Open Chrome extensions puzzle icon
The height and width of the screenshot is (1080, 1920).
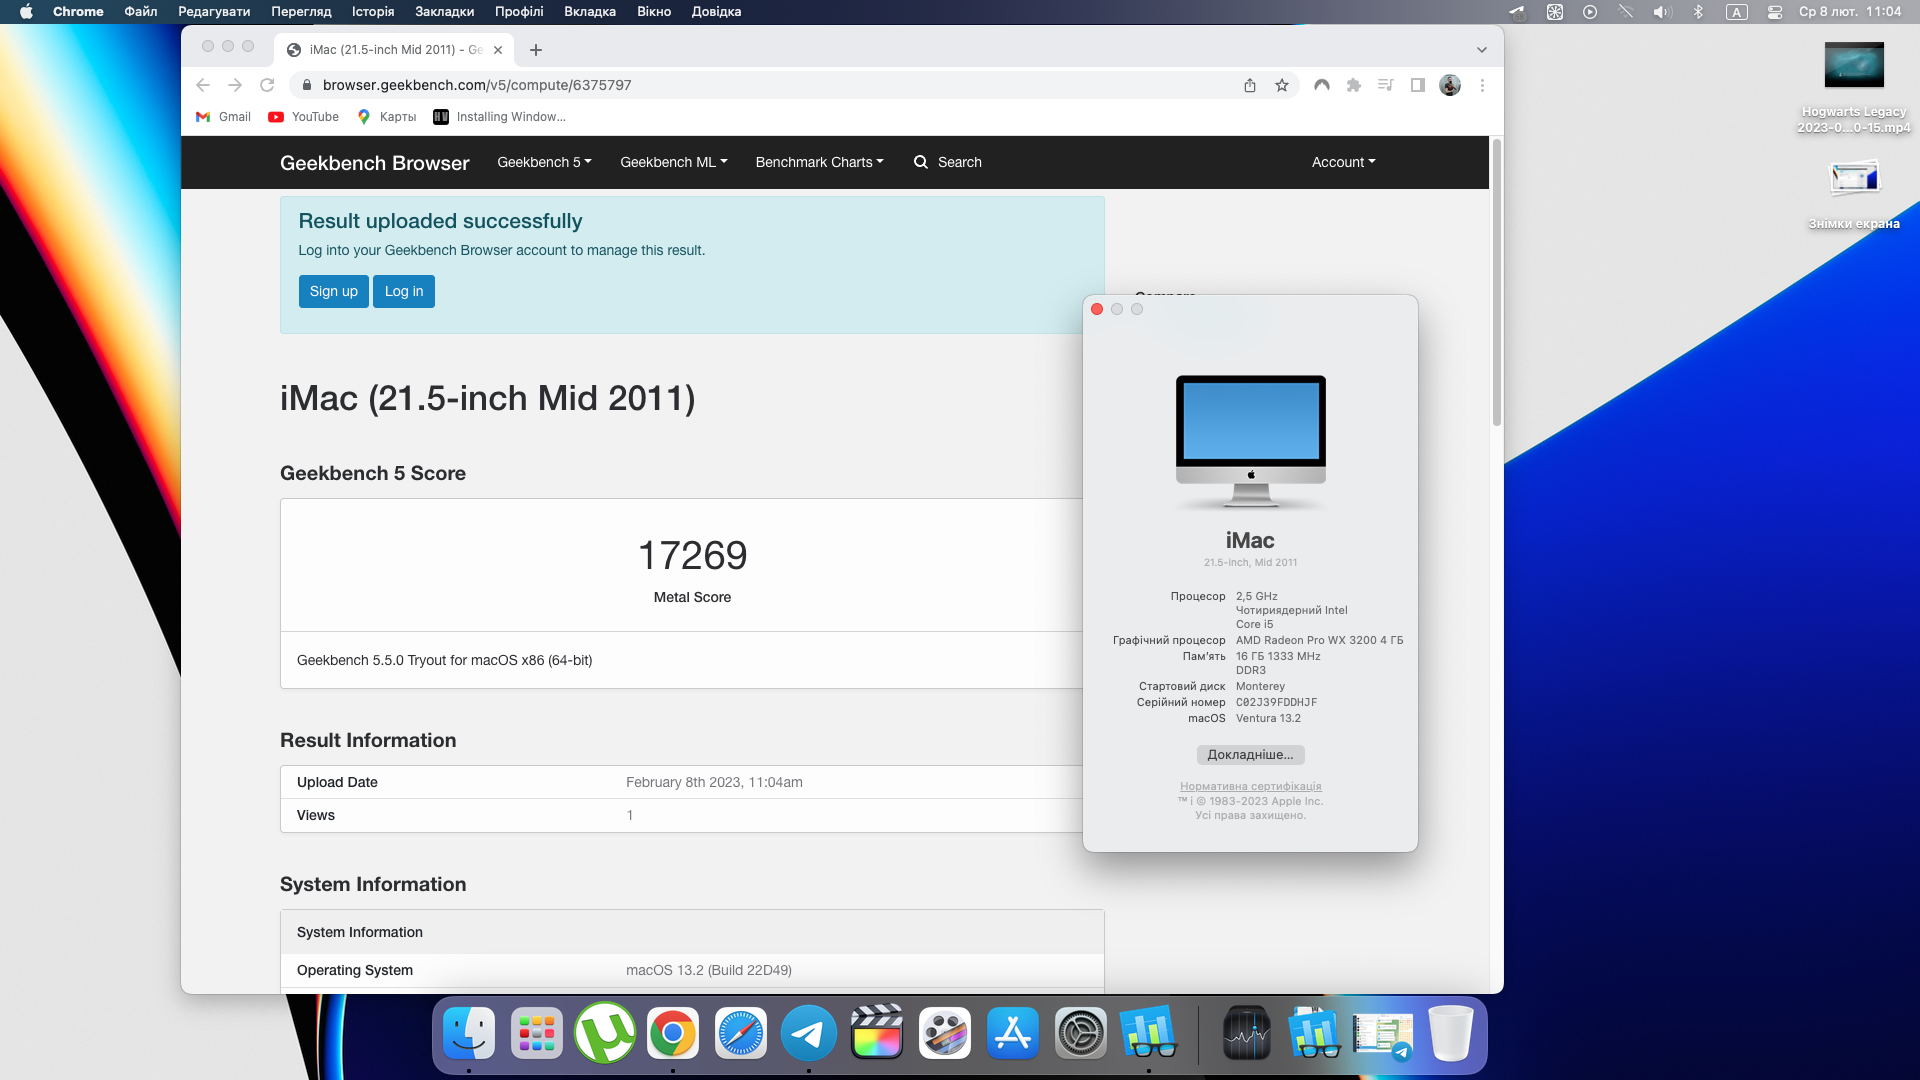pos(1354,85)
